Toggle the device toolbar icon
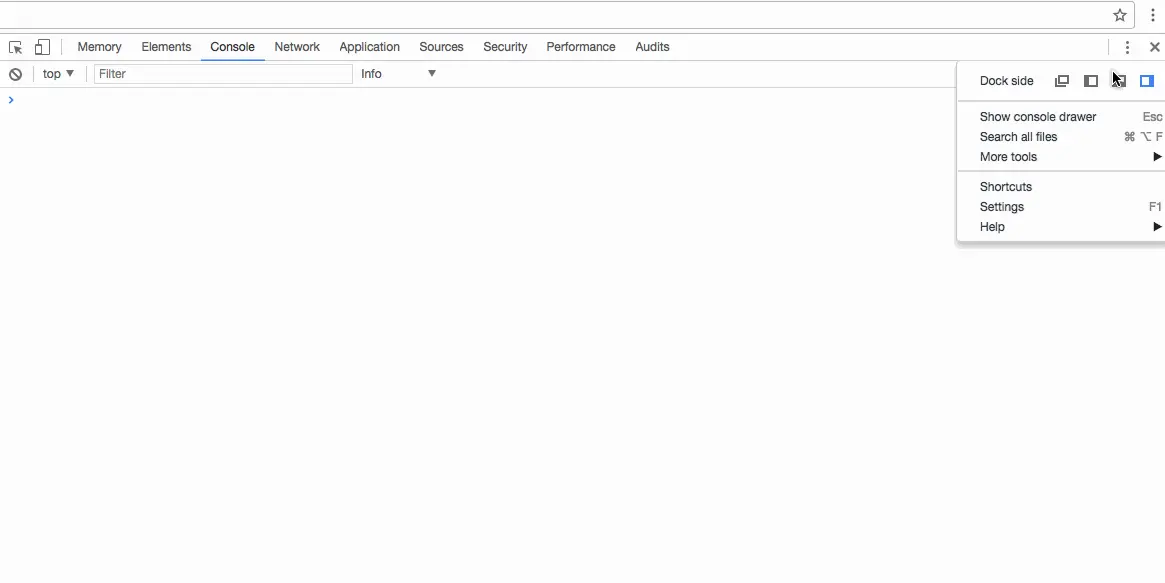 pos(42,47)
